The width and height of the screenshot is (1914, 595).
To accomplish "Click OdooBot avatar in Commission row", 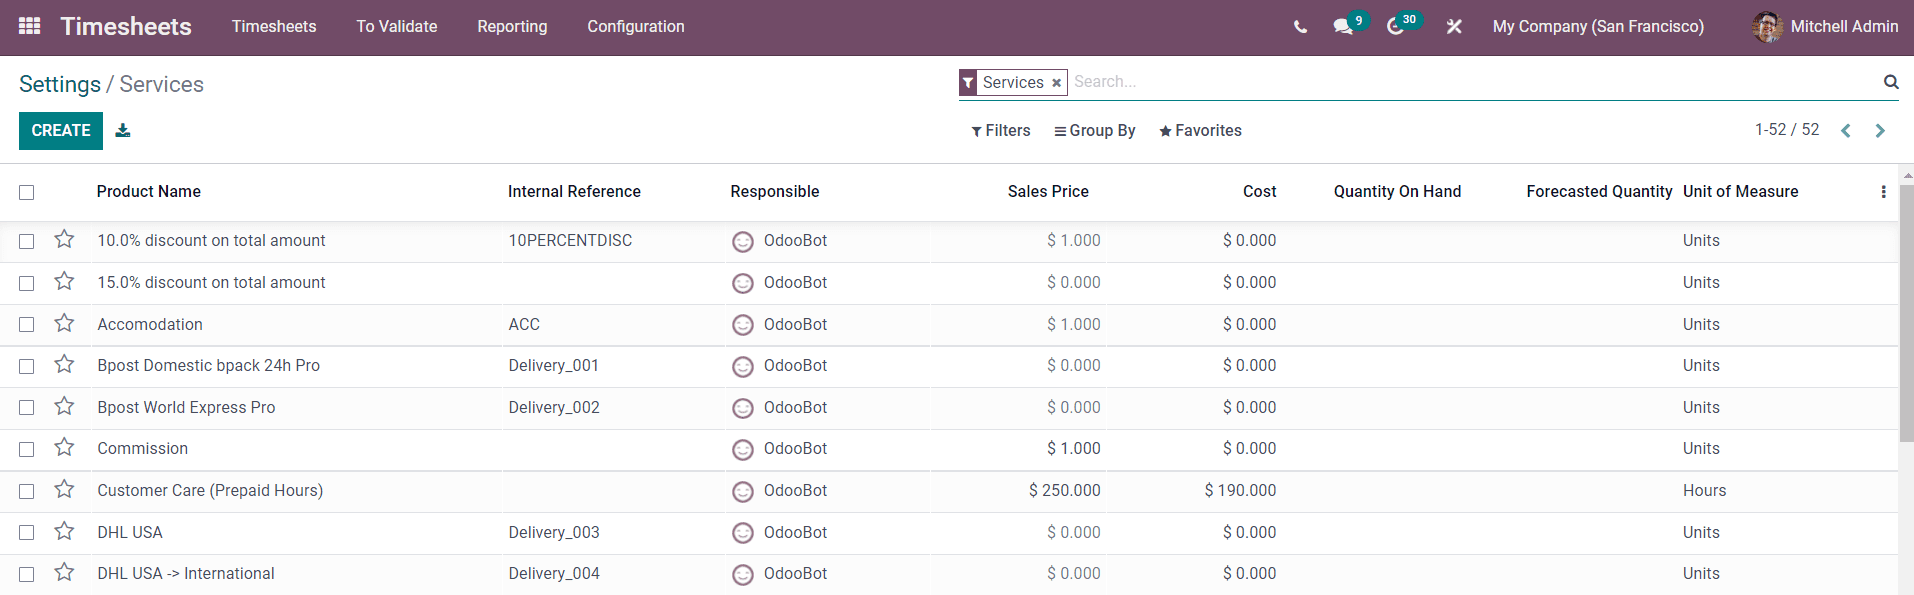I will tap(743, 450).
